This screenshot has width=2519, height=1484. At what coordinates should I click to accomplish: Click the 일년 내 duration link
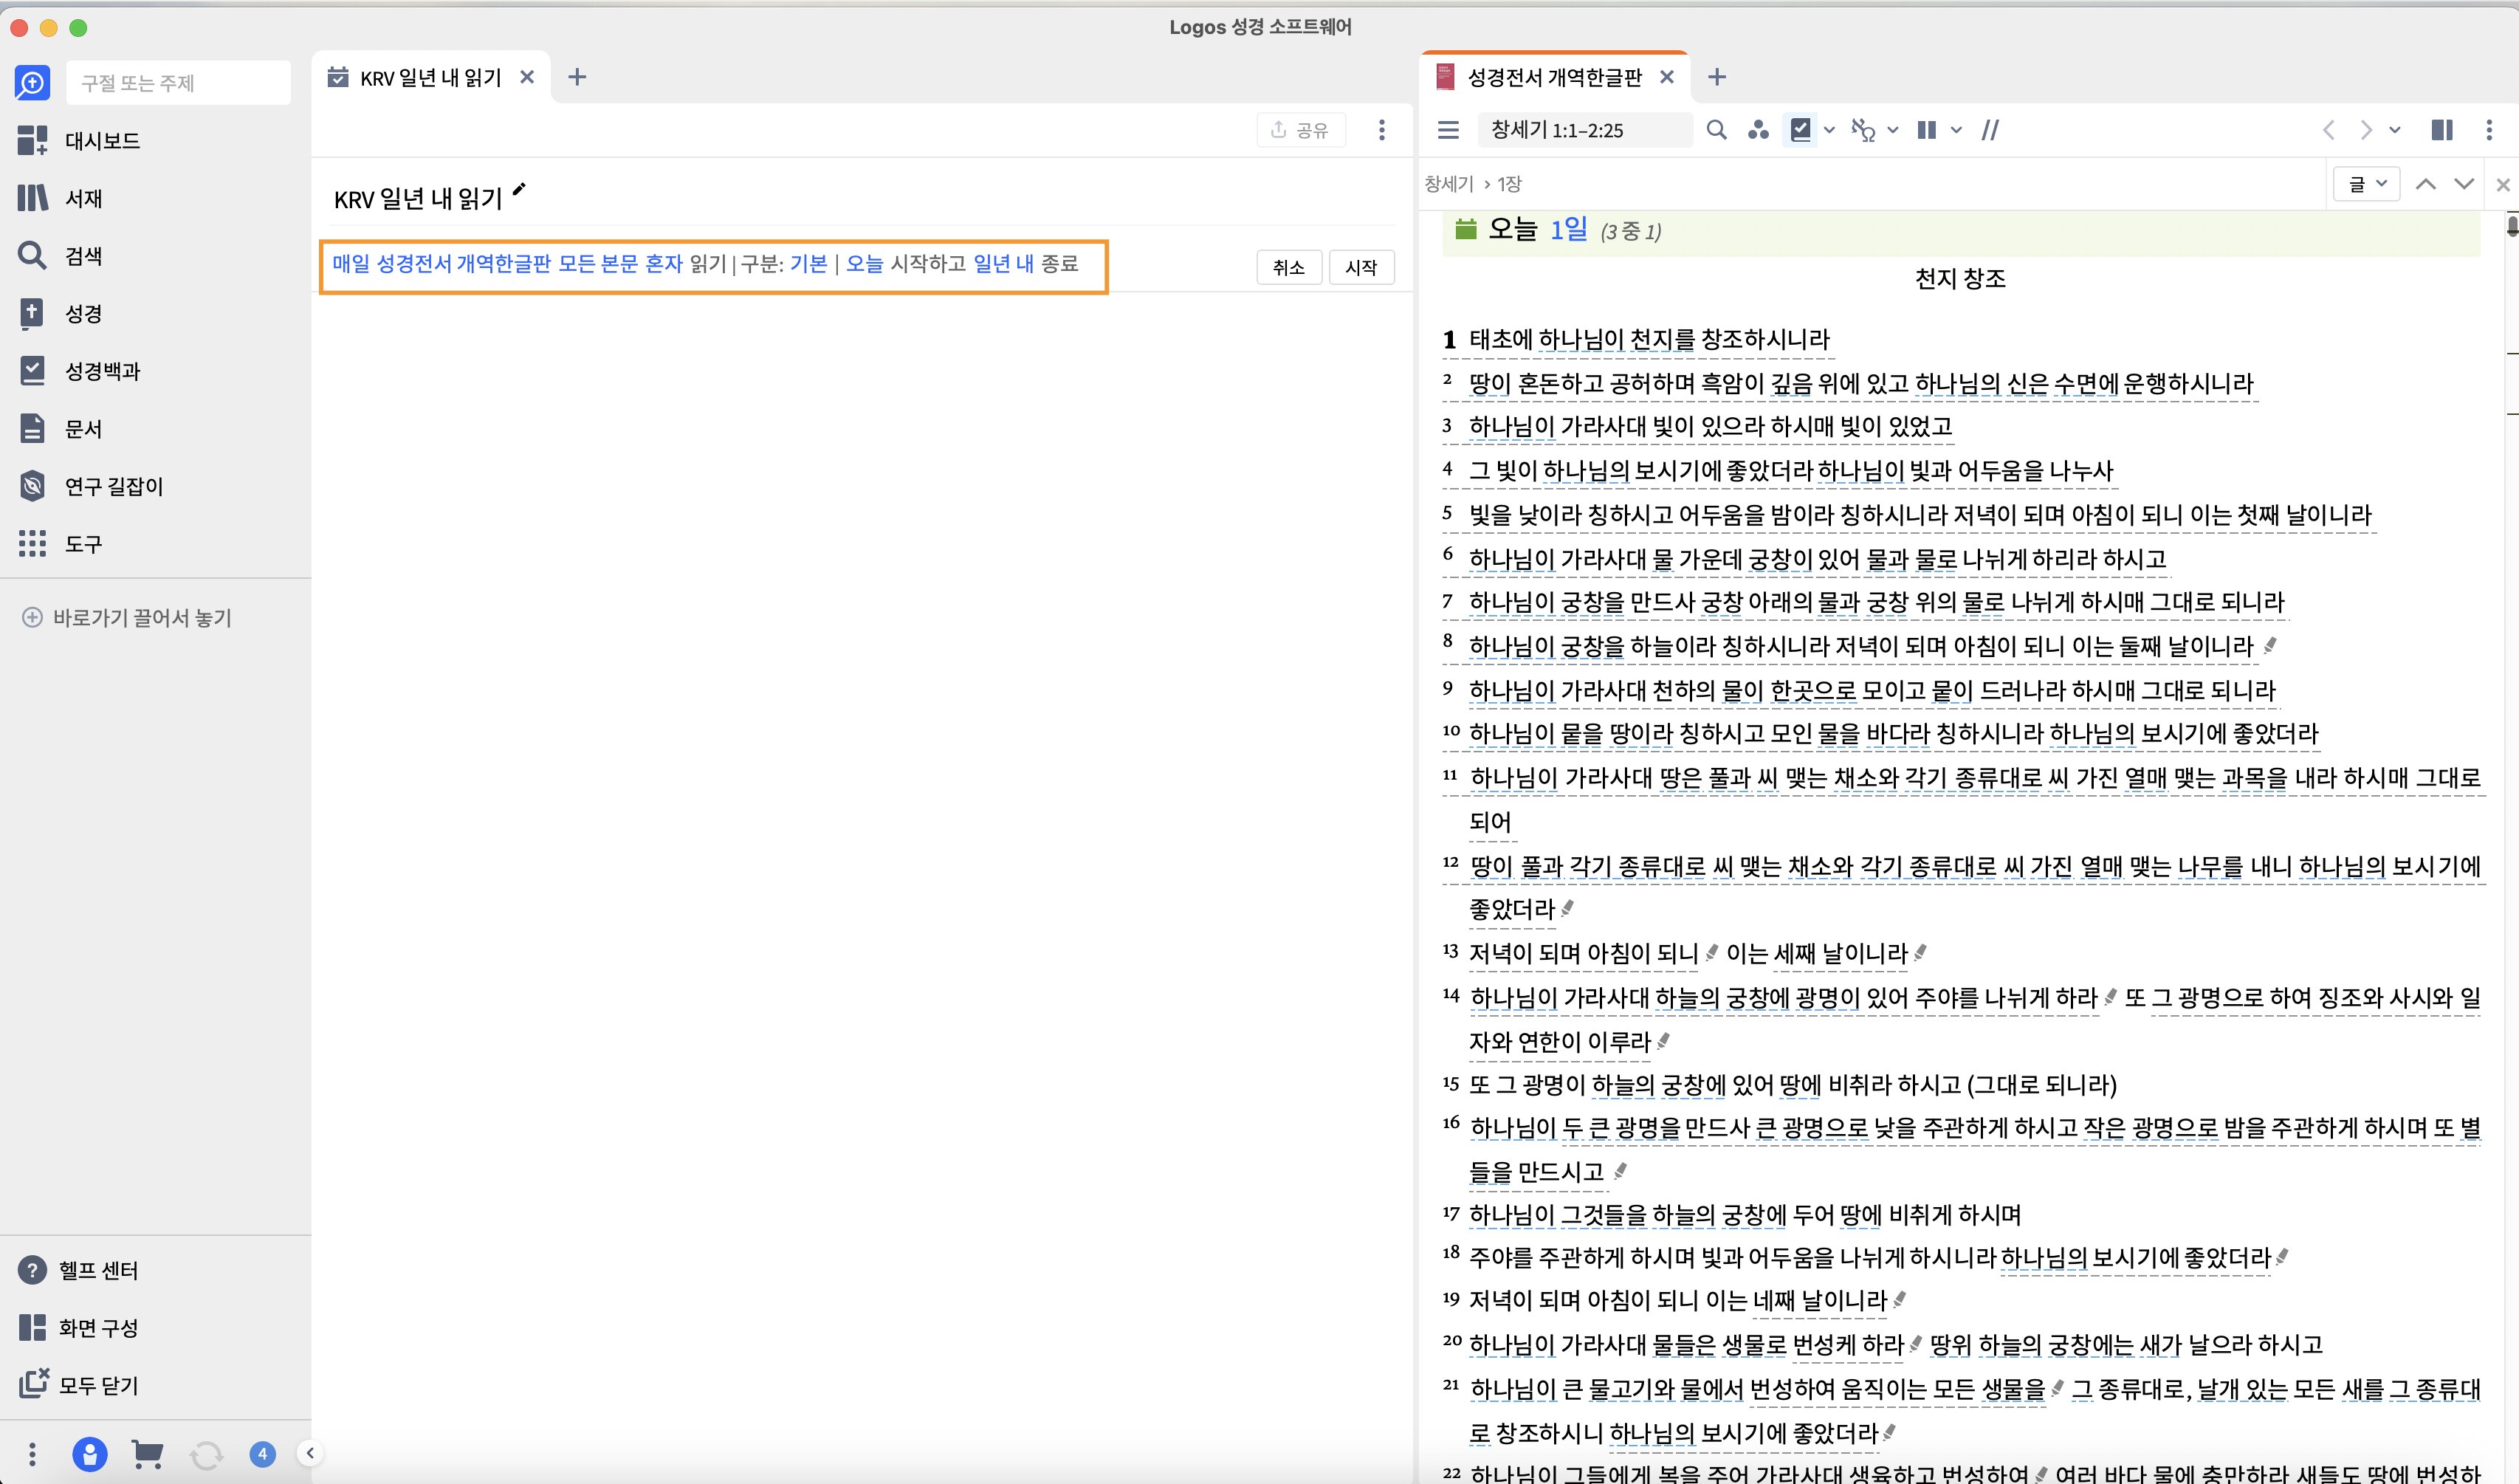pos(1003,263)
